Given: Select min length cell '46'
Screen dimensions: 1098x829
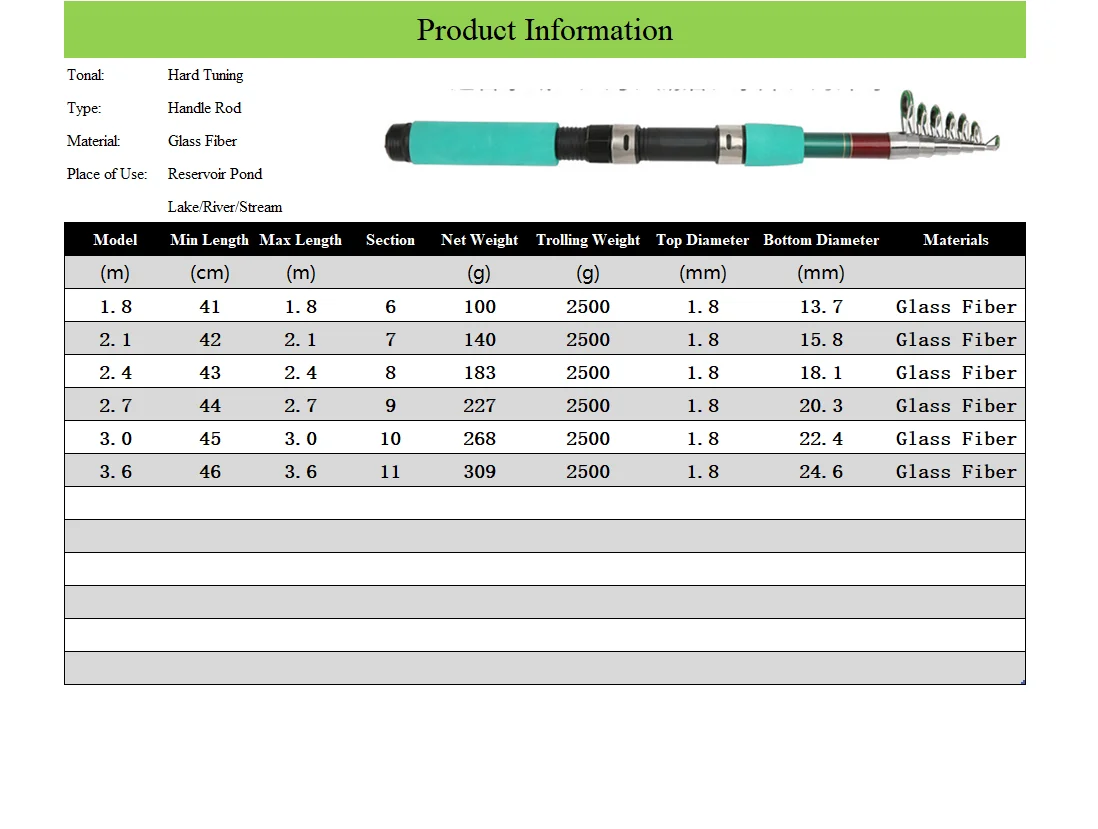Looking at the screenshot, I should [x=210, y=471].
